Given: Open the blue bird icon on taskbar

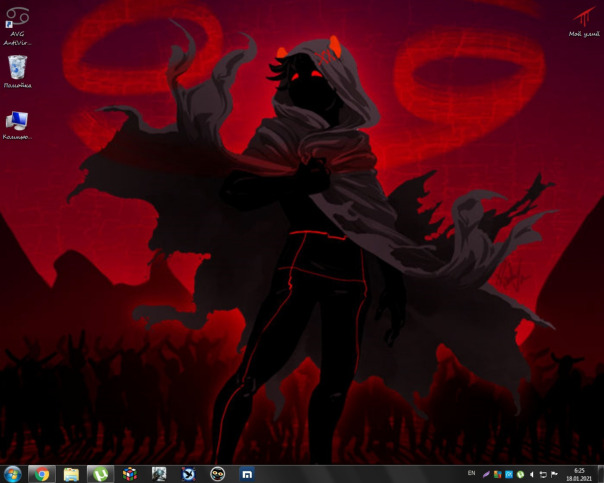Looking at the screenshot, I should tap(188, 474).
